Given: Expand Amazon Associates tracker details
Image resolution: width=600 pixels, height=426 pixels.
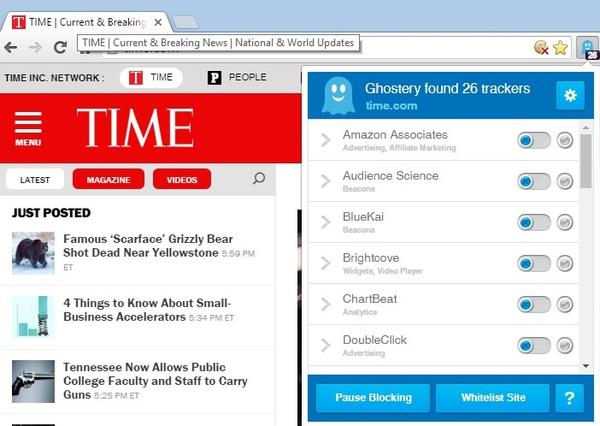Looking at the screenshot, I should [326, 140].
